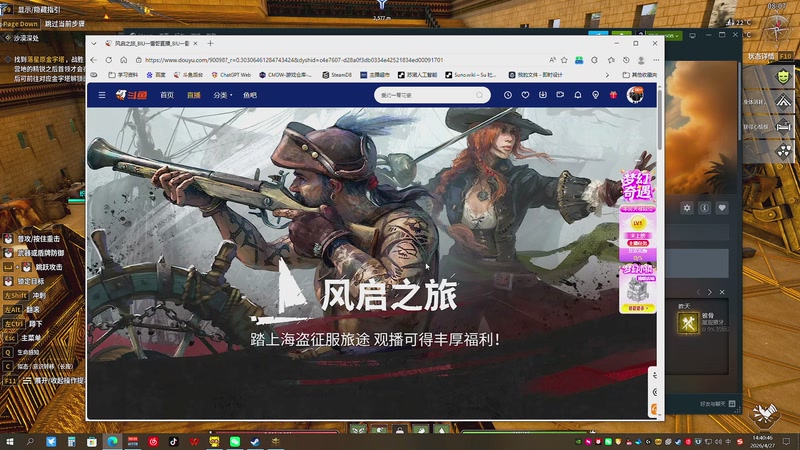Click the next arrow in the Steam news panel
Viewport: 800px width, 450px height.
[710, 292]
